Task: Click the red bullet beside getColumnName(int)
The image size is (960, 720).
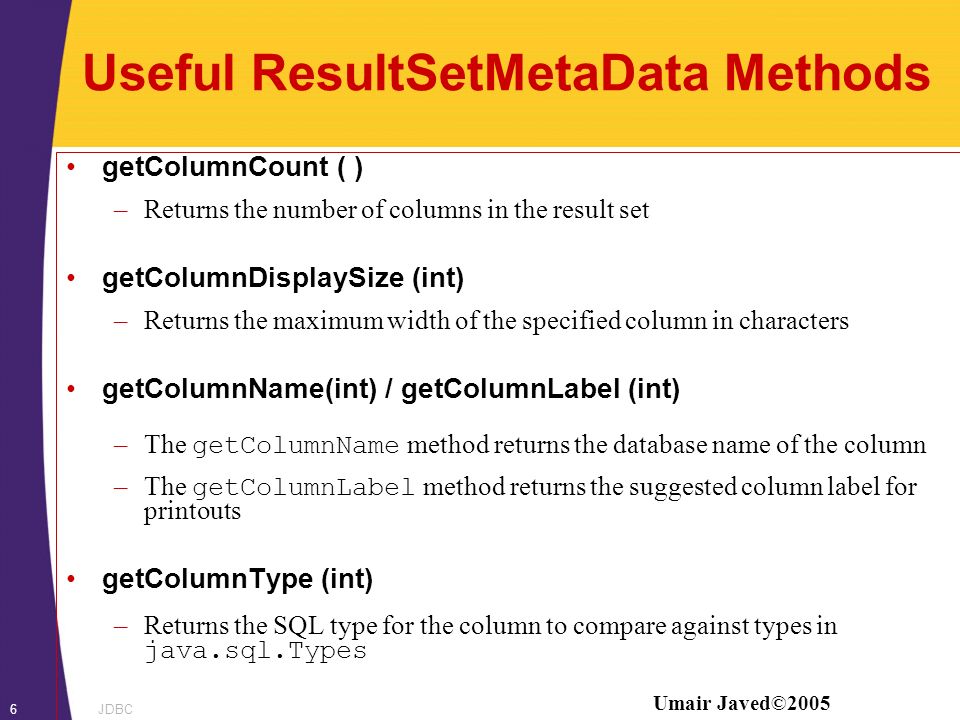Action: (72, 389)
